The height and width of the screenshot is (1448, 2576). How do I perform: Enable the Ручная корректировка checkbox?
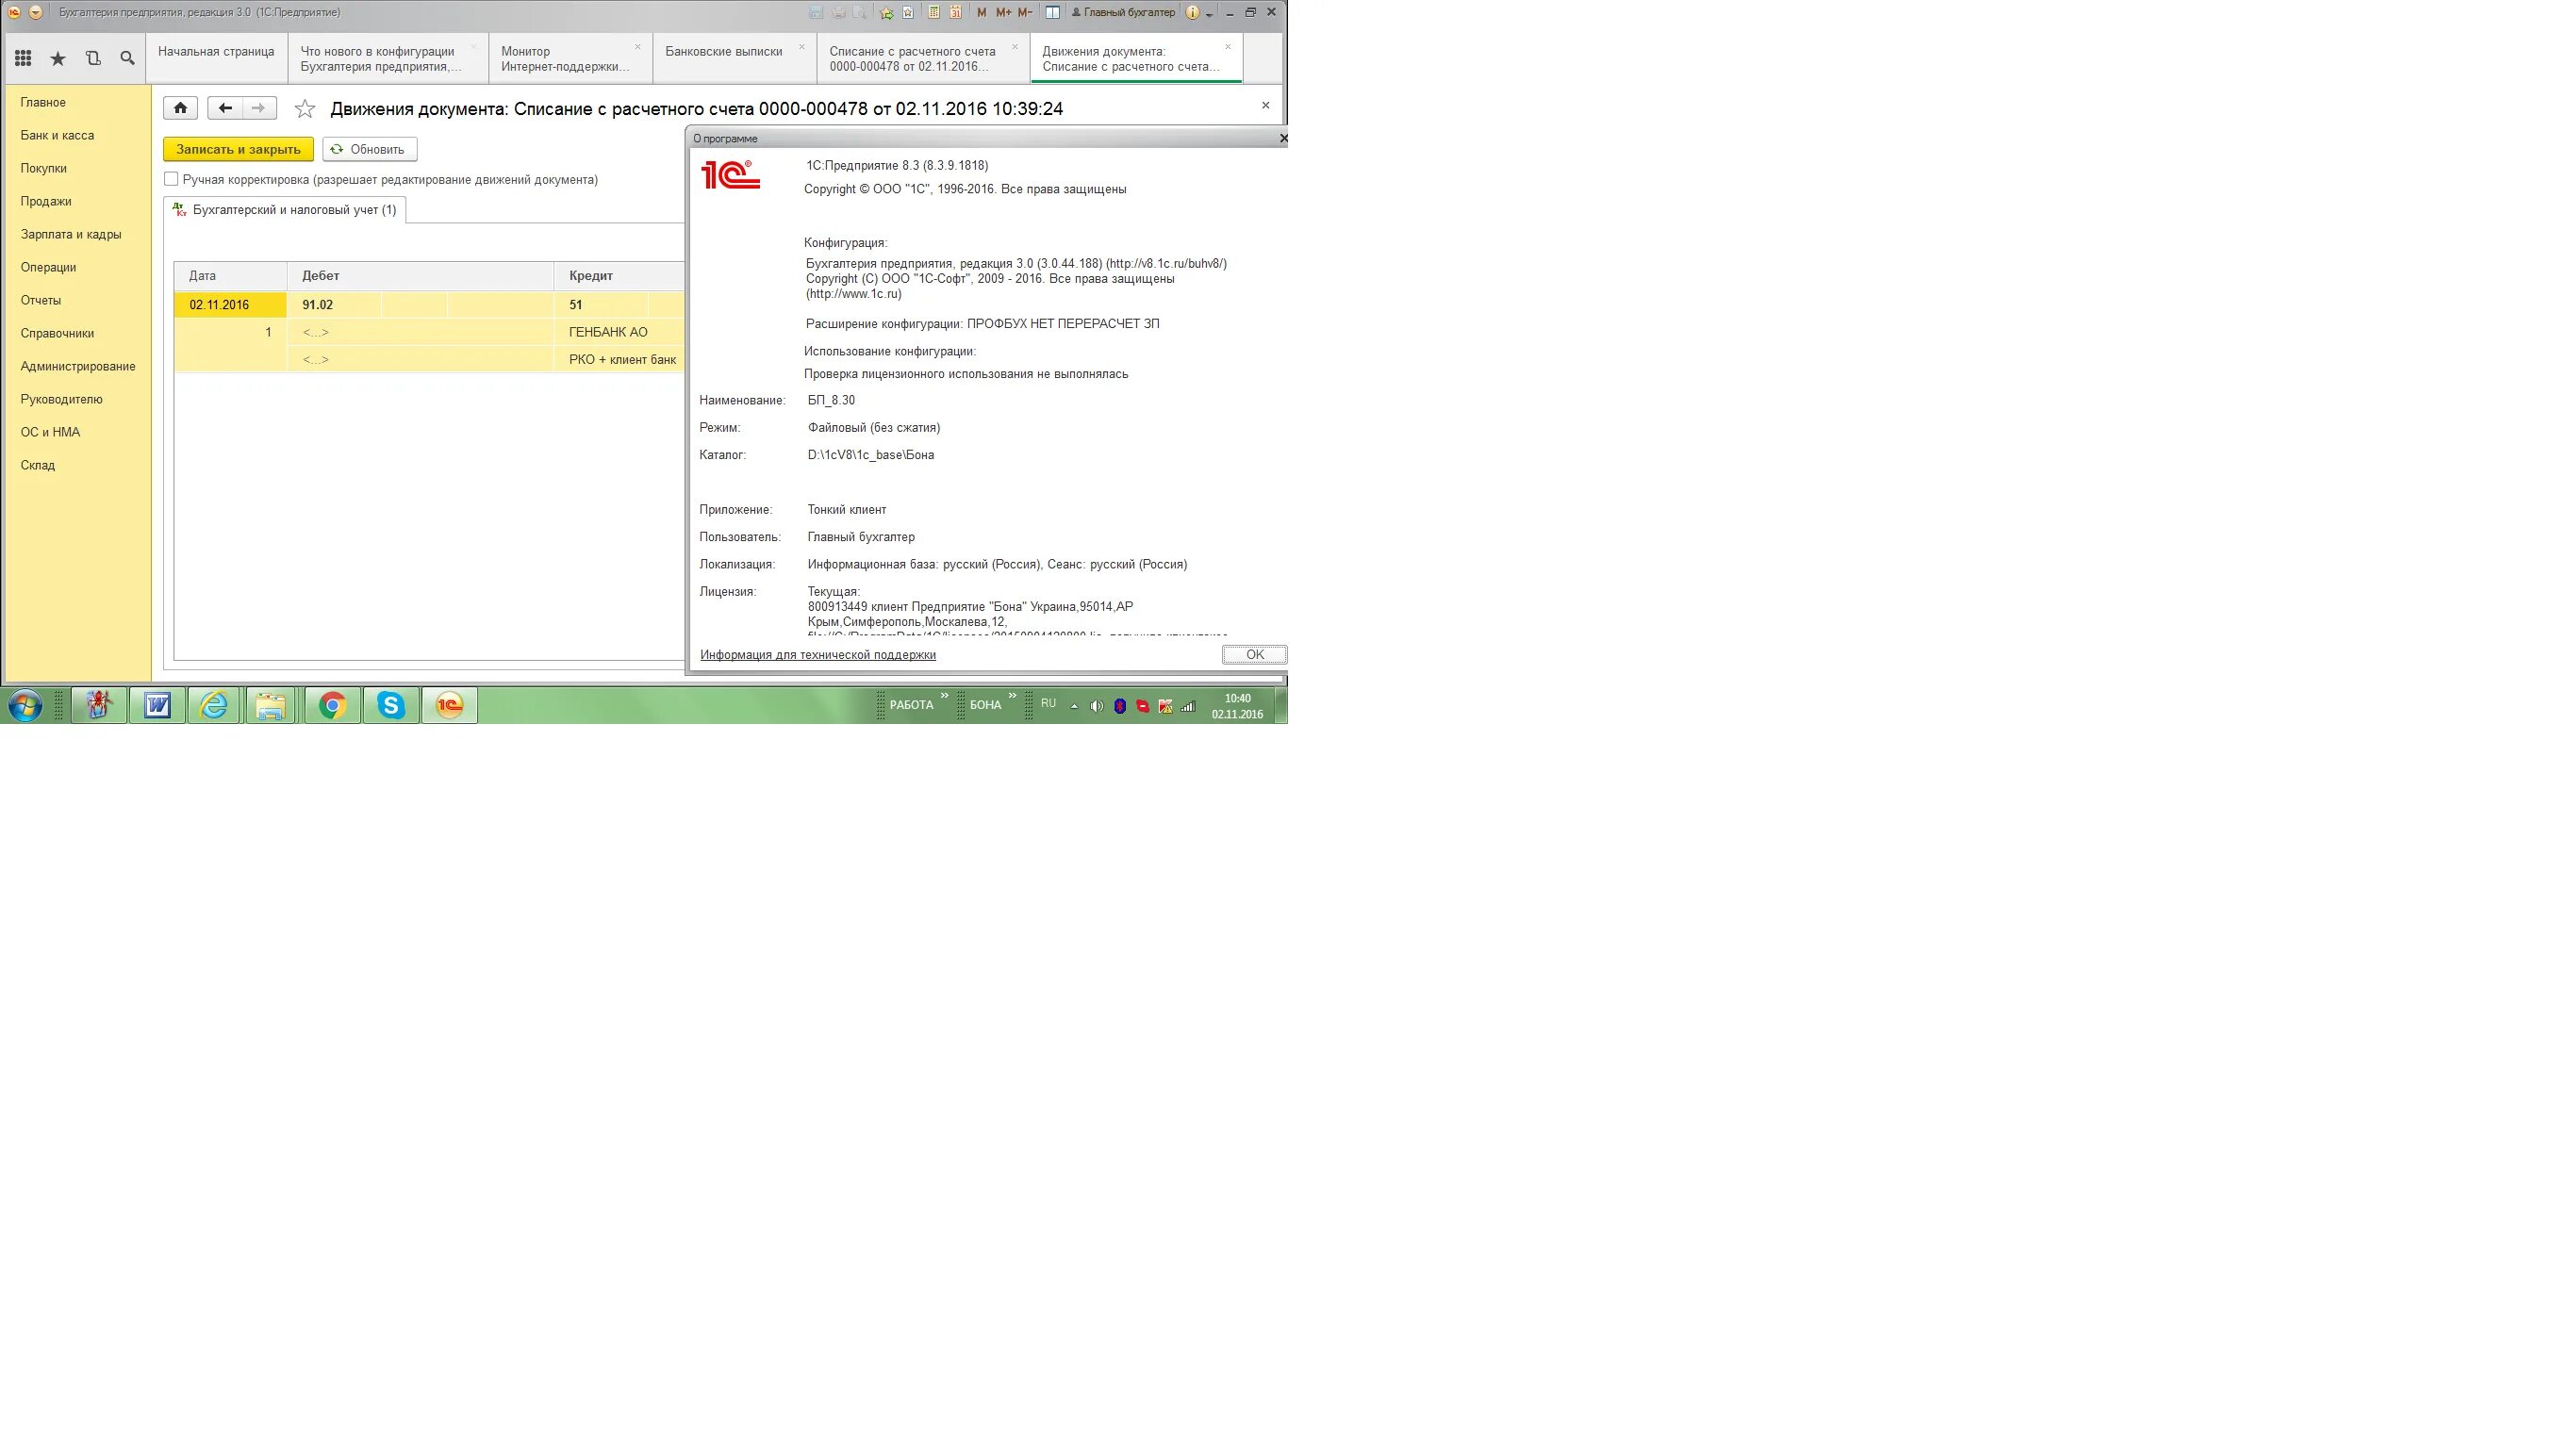pyautogui.click(x=171, y=179)
